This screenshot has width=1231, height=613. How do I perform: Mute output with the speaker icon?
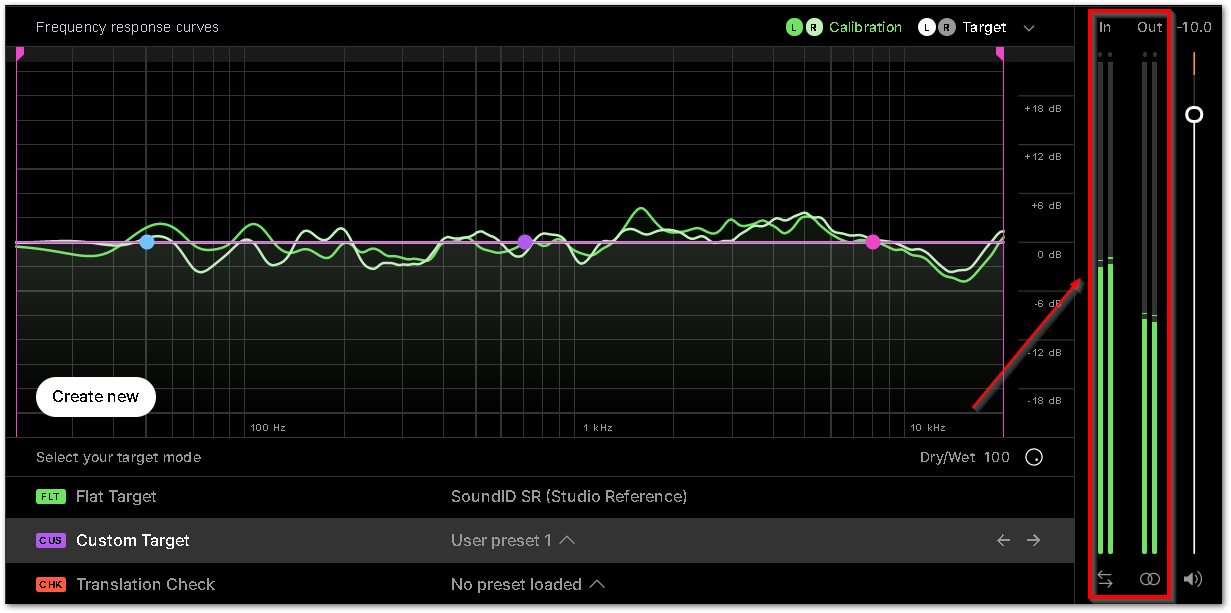[x=1192, y=579]
